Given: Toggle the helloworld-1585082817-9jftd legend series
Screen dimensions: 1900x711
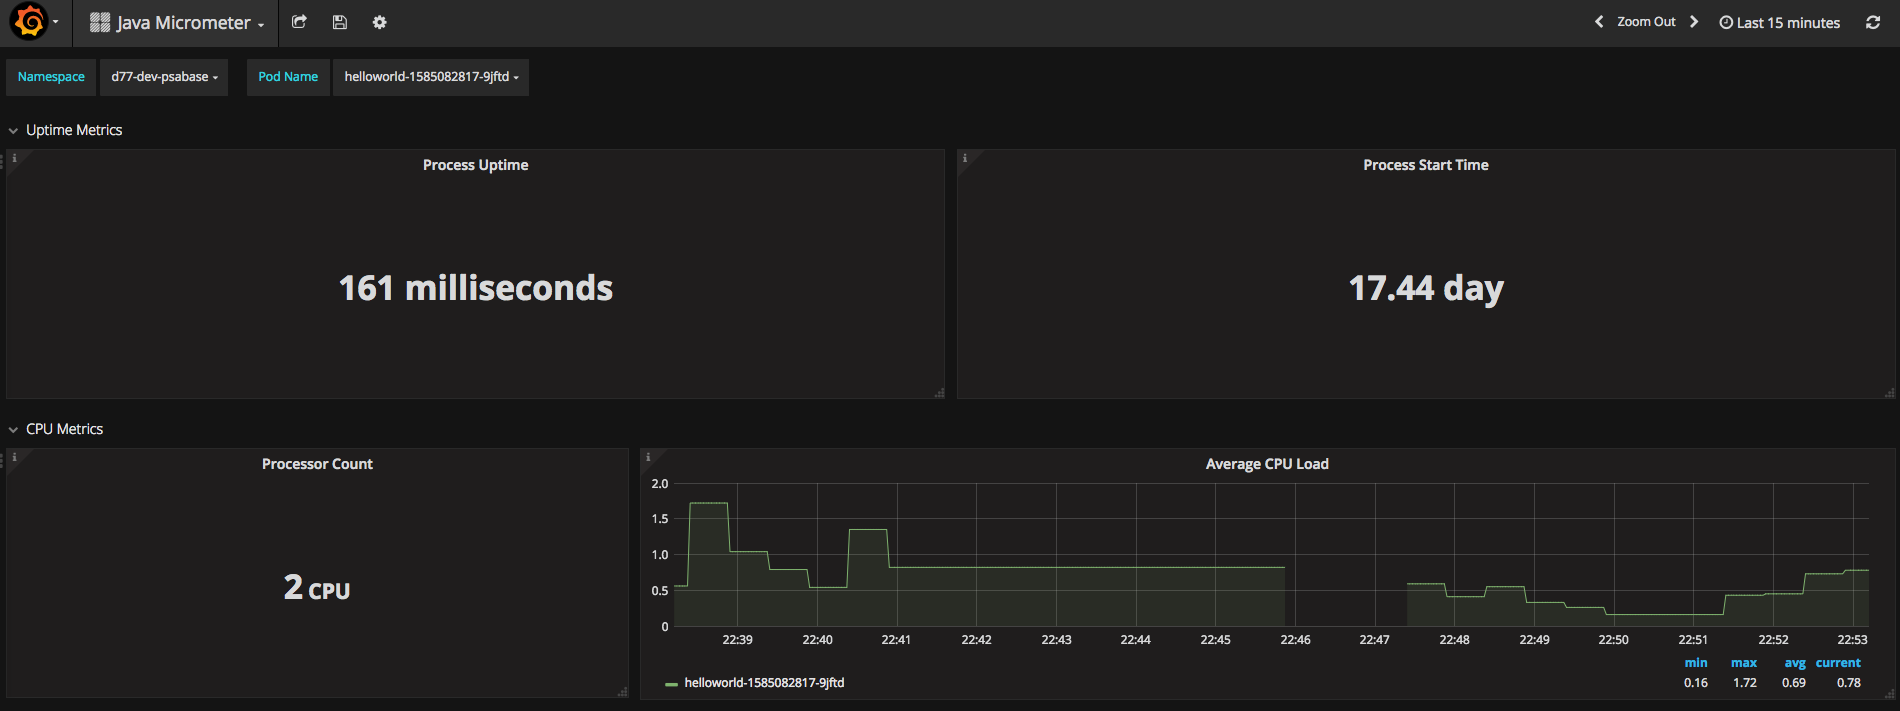Looking at the screenshot, I should (x=764, y=683).
